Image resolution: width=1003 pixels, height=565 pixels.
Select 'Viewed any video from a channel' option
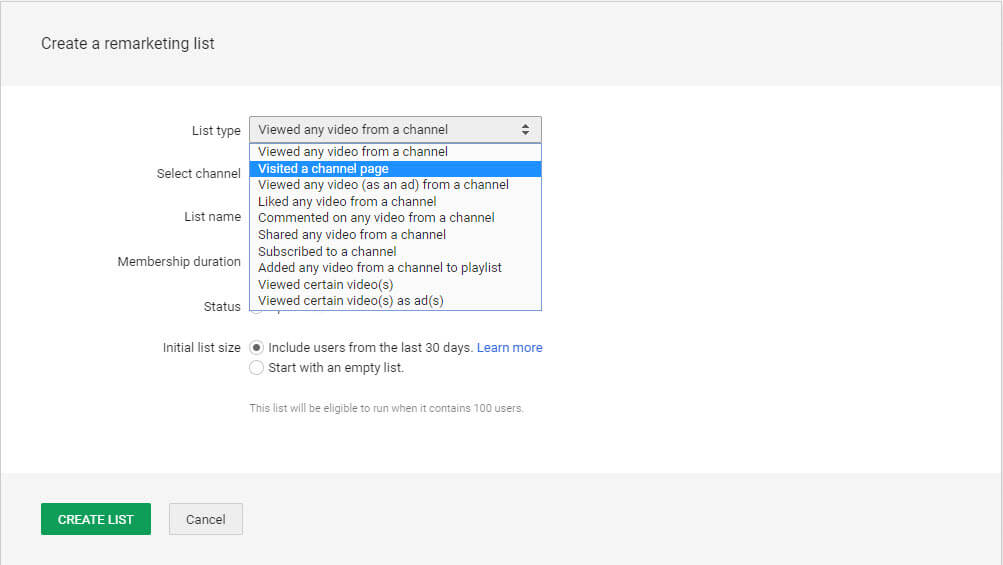[353, 152]
